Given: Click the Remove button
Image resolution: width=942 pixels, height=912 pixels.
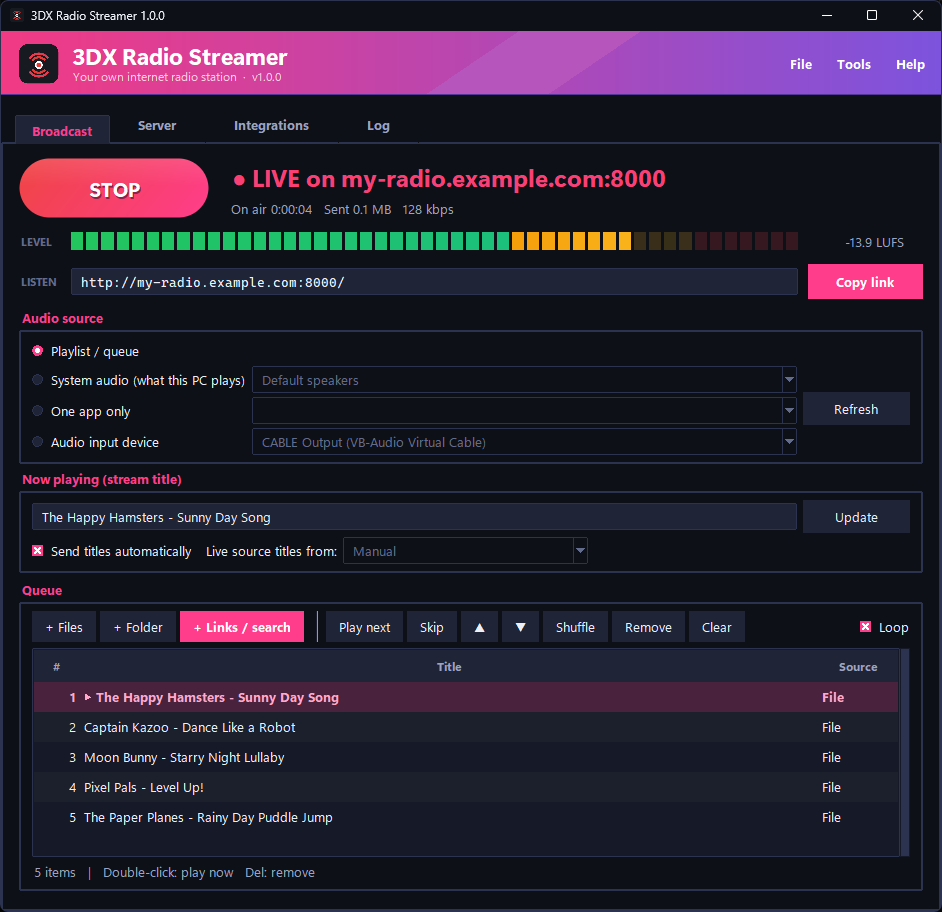Looking at the screenshot, I should click(x=648, y=627).
